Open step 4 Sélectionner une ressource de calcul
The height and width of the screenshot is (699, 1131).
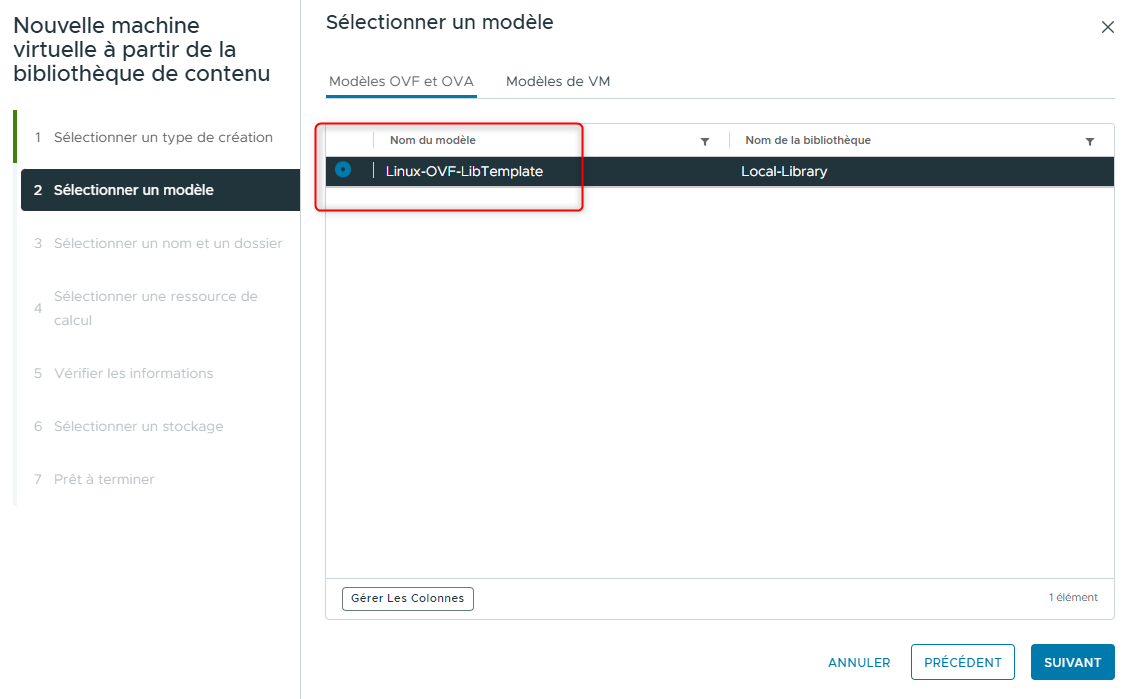(155, 308)
